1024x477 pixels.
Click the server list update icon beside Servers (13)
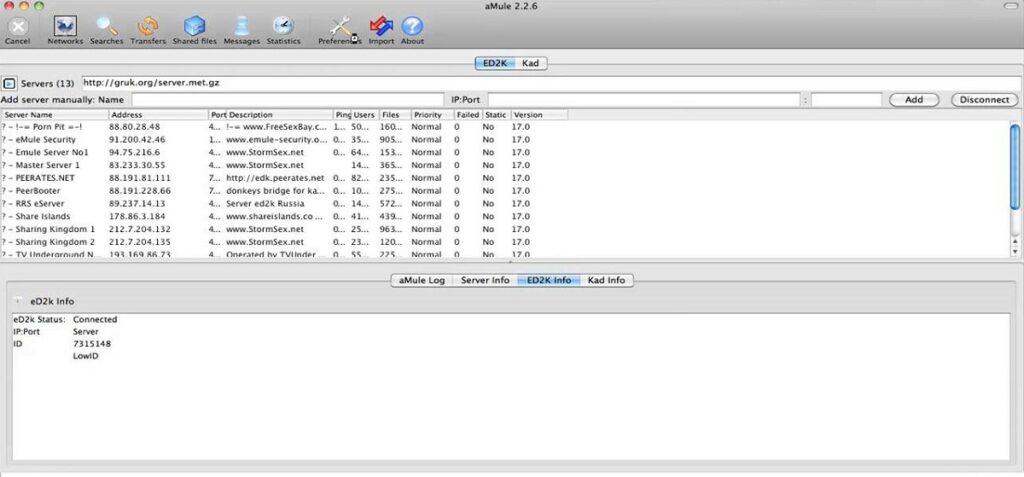coord(9,83)
